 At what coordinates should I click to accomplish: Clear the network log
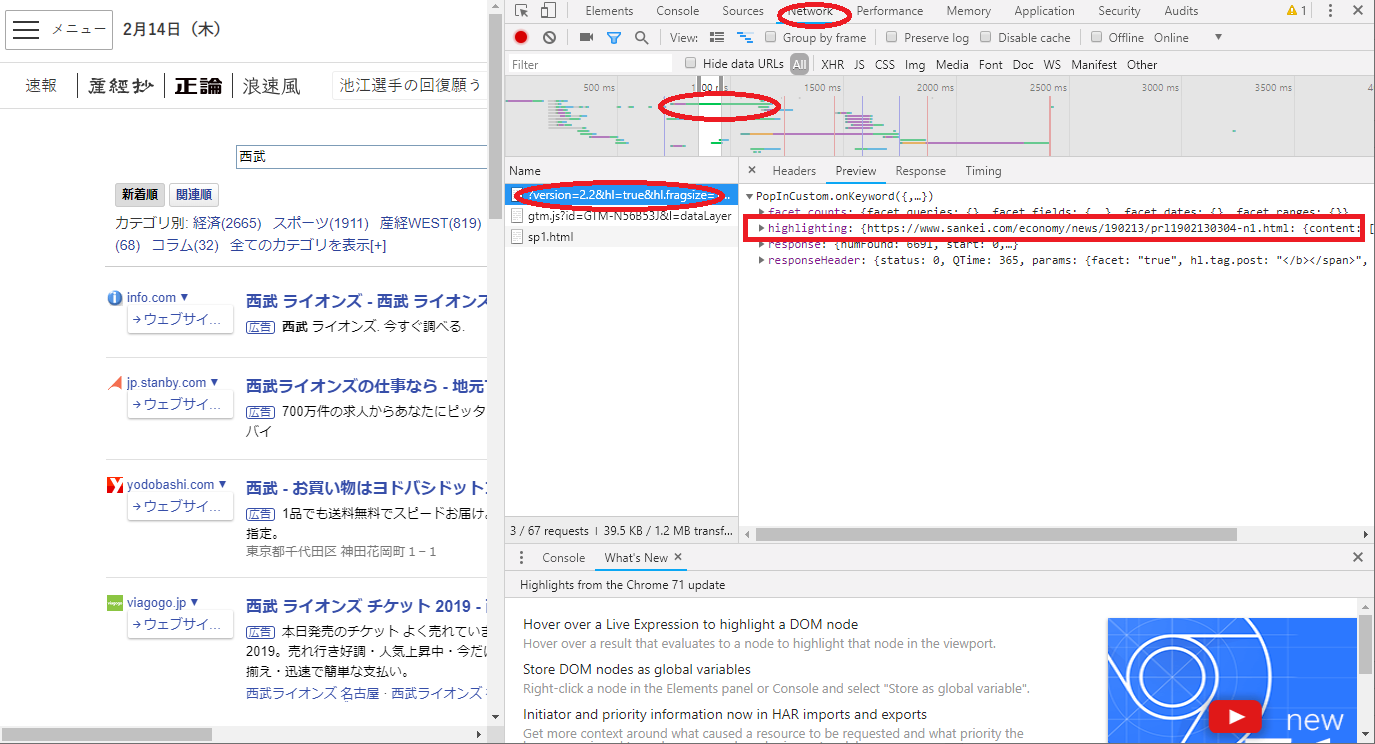click(x=549, y=38)
